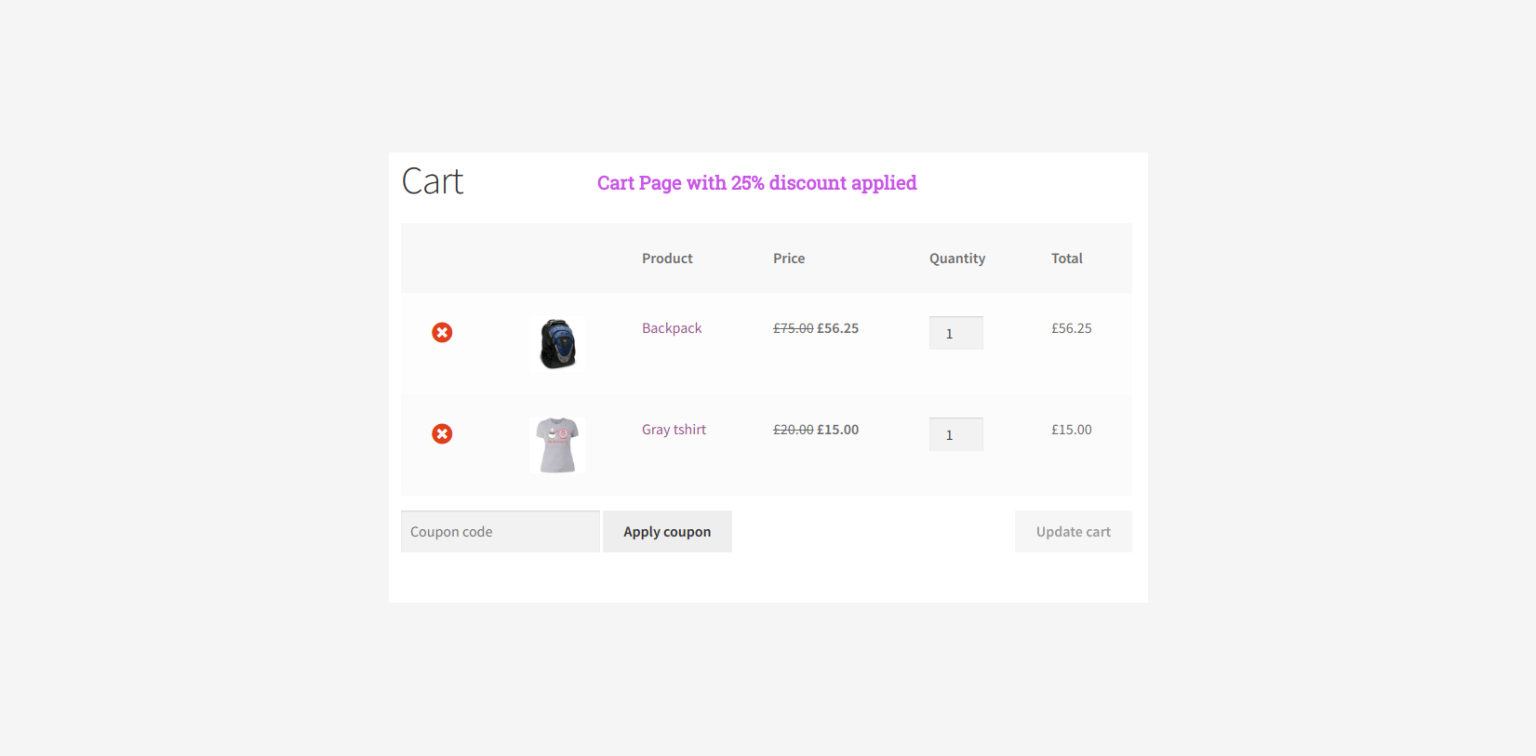Select the Gray tshirt quantity field
This screenshot has height=756, width=1536.
[x=955, y=433]
